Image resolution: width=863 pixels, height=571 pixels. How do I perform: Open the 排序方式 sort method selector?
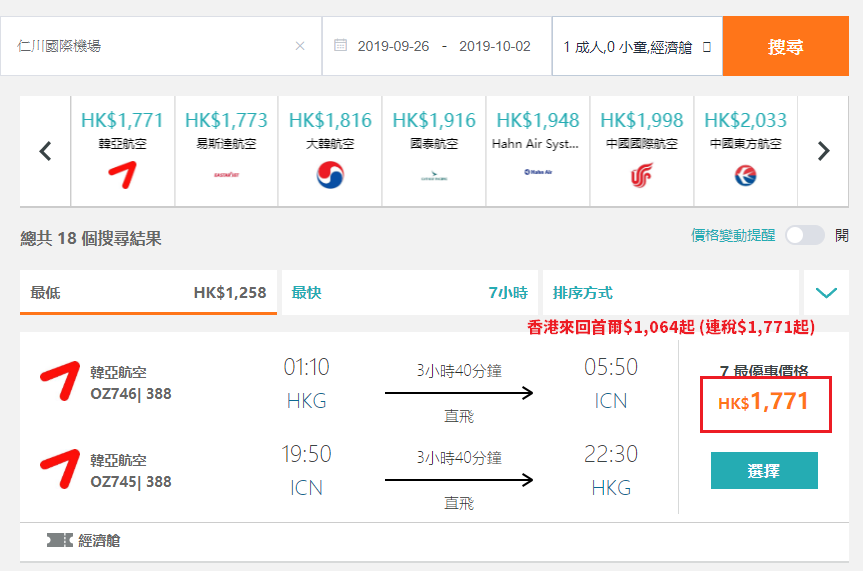tap(670, 292)
